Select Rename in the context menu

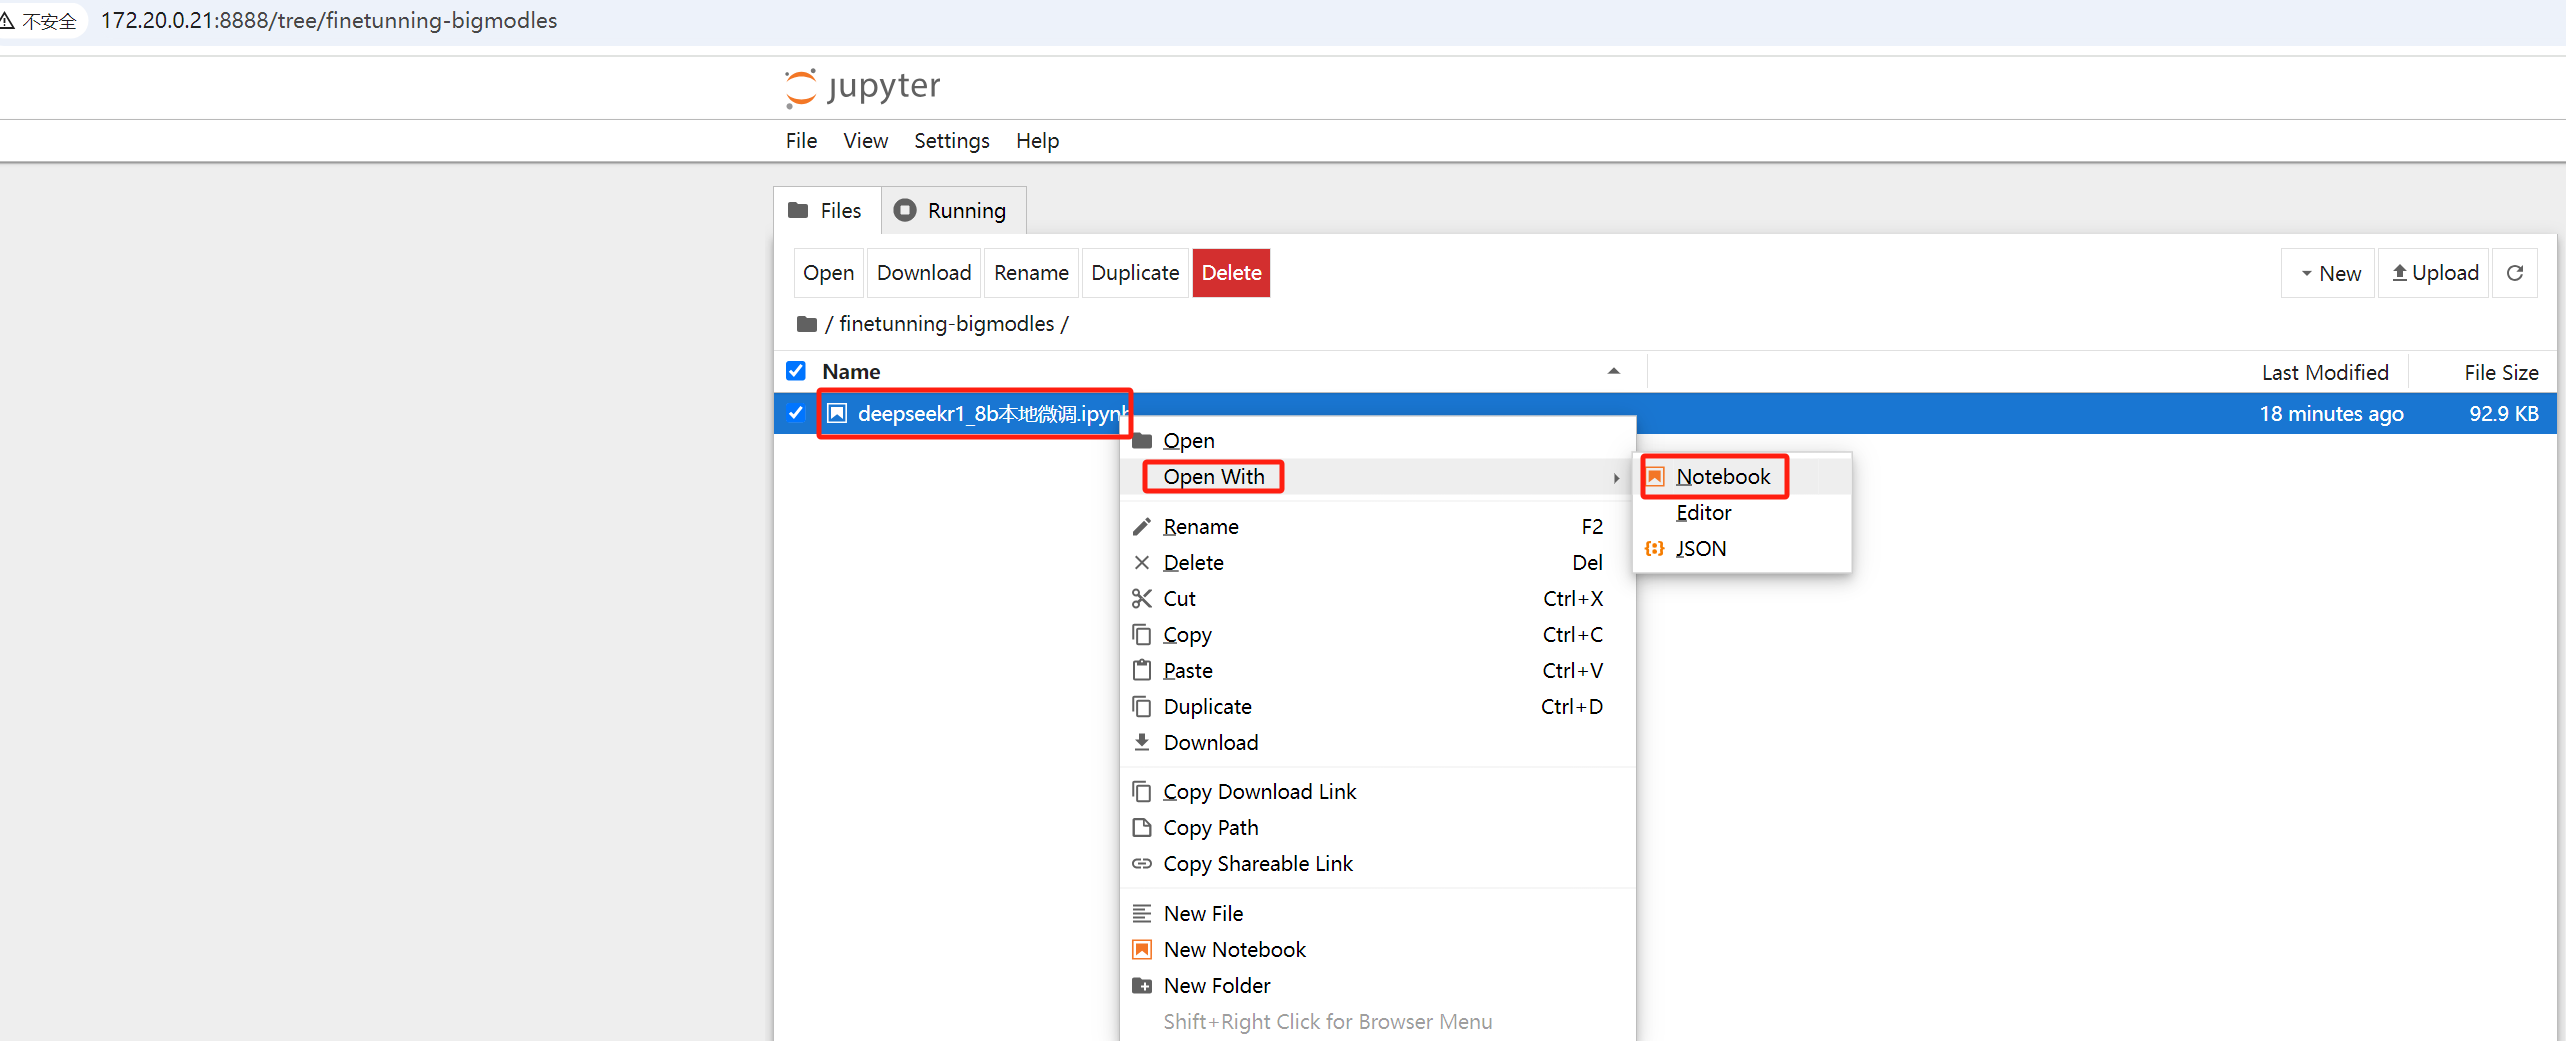point(1378,527)
